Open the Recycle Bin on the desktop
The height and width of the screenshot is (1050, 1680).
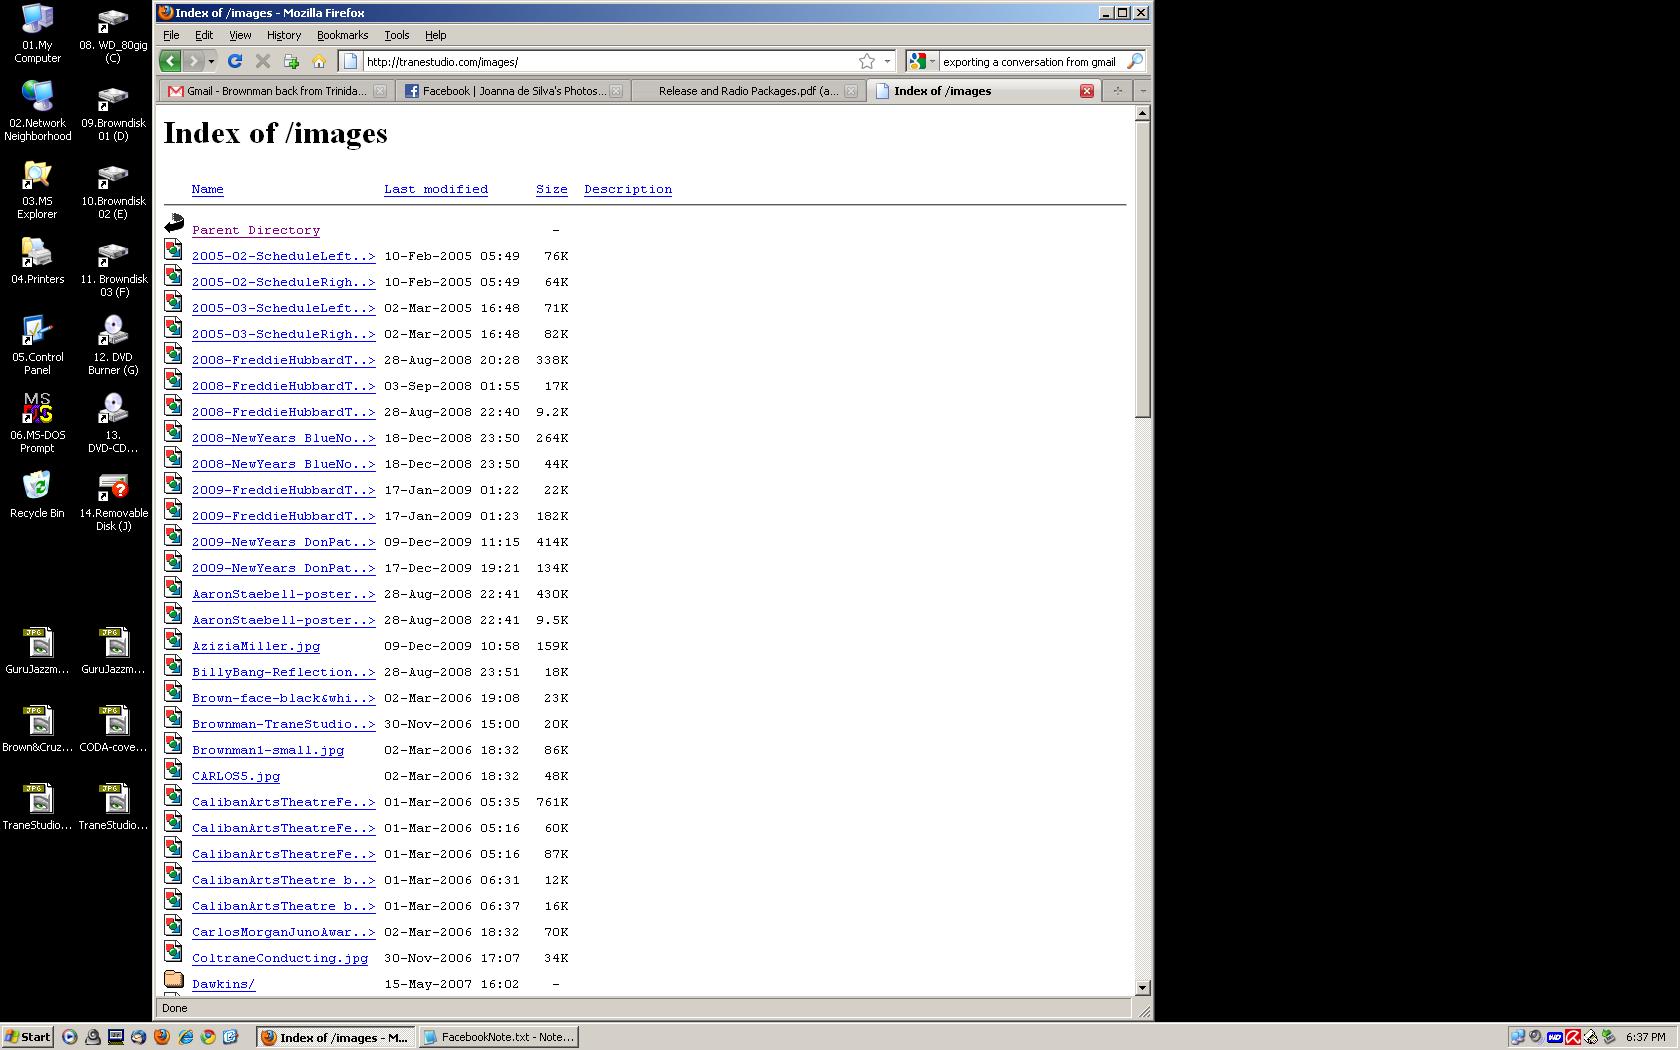(x=37, y=486)
